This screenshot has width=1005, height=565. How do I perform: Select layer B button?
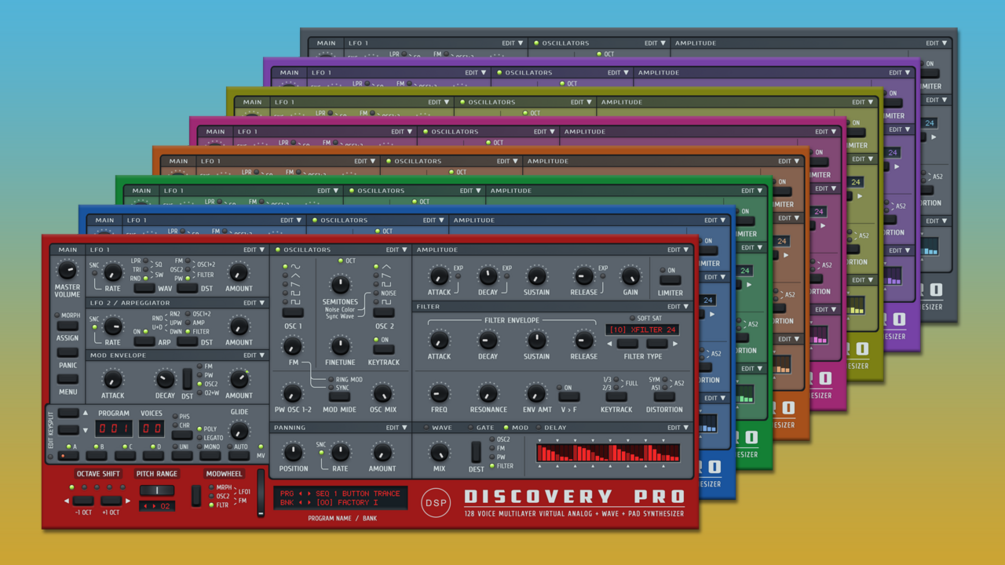pyautogui.click(x=96, y=455)
